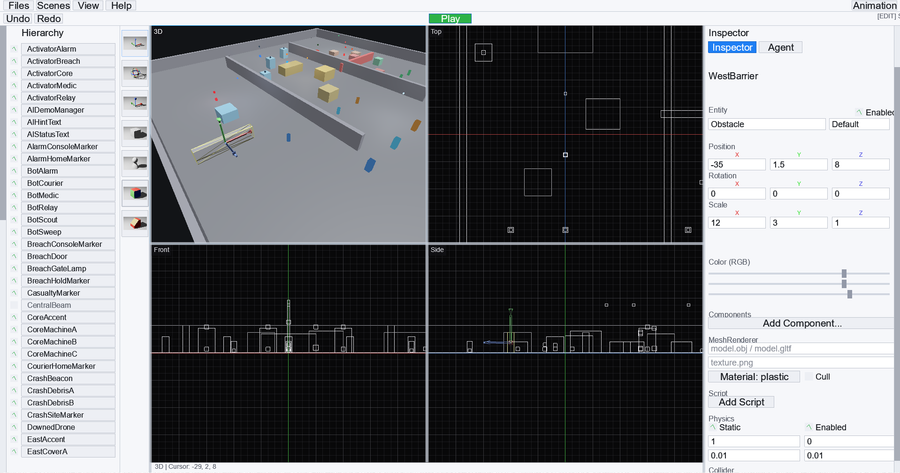
Task: Enable the CentralBeam entity checkbox
Action: click(14, 305)
